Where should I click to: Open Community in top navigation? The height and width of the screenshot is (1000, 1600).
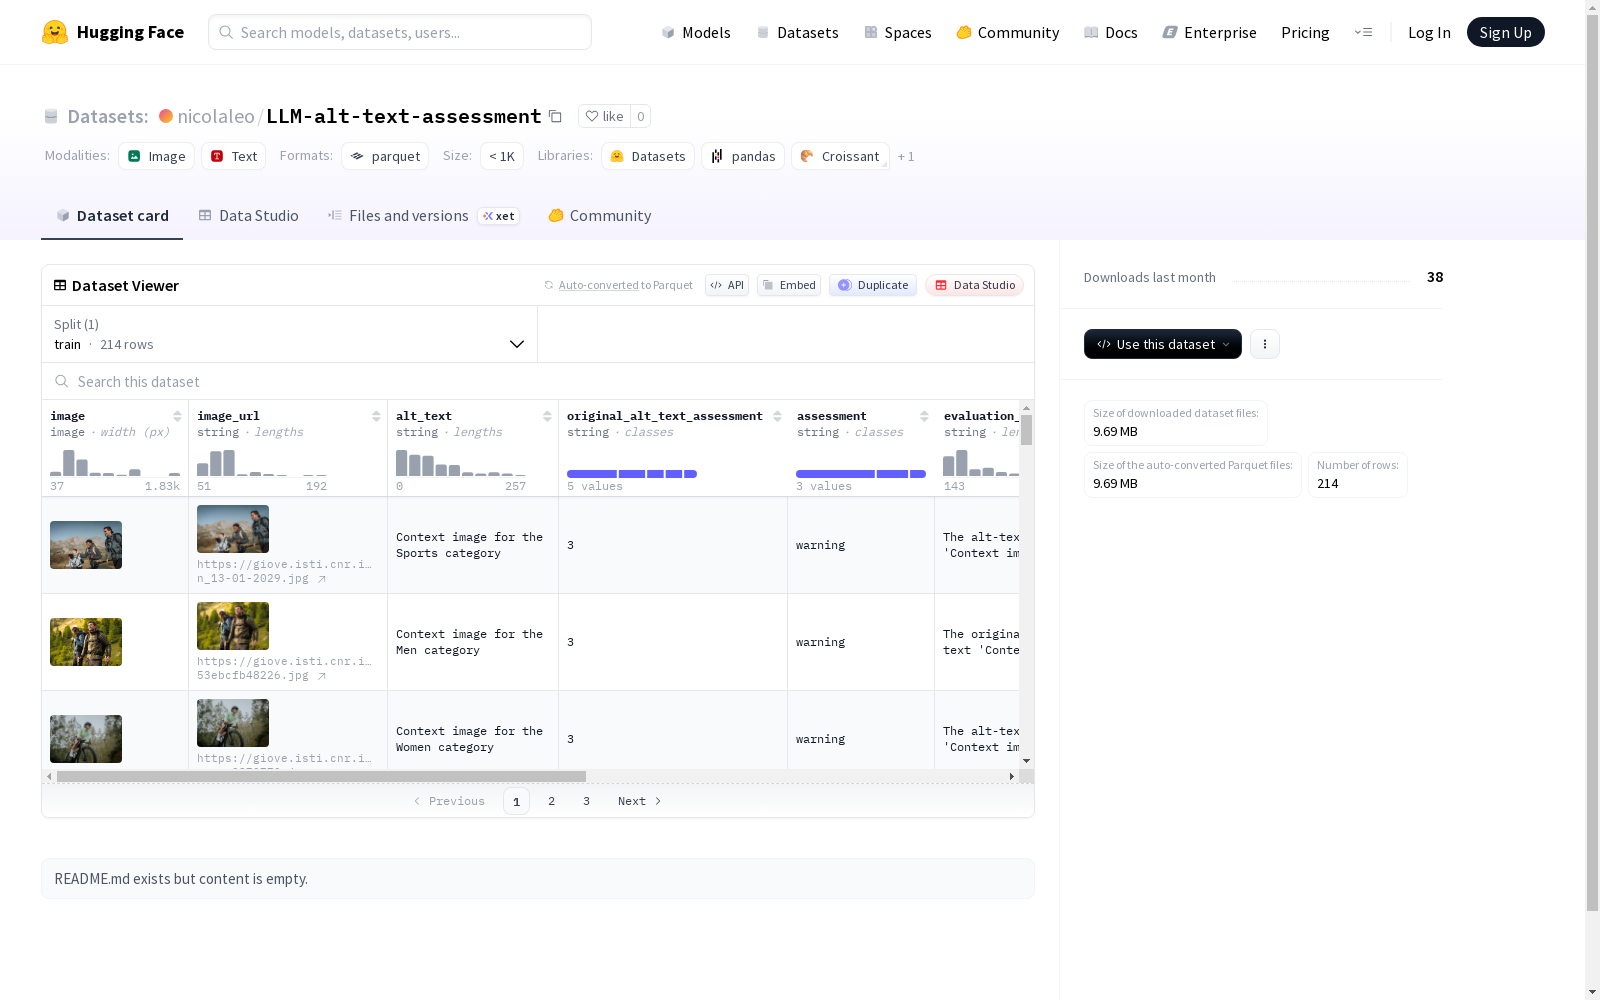(1008, 32)
